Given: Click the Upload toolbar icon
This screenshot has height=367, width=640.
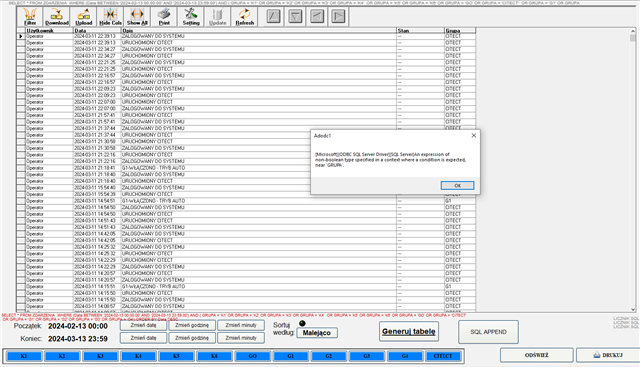Looking at the screenshot, I should click(84, 17).
